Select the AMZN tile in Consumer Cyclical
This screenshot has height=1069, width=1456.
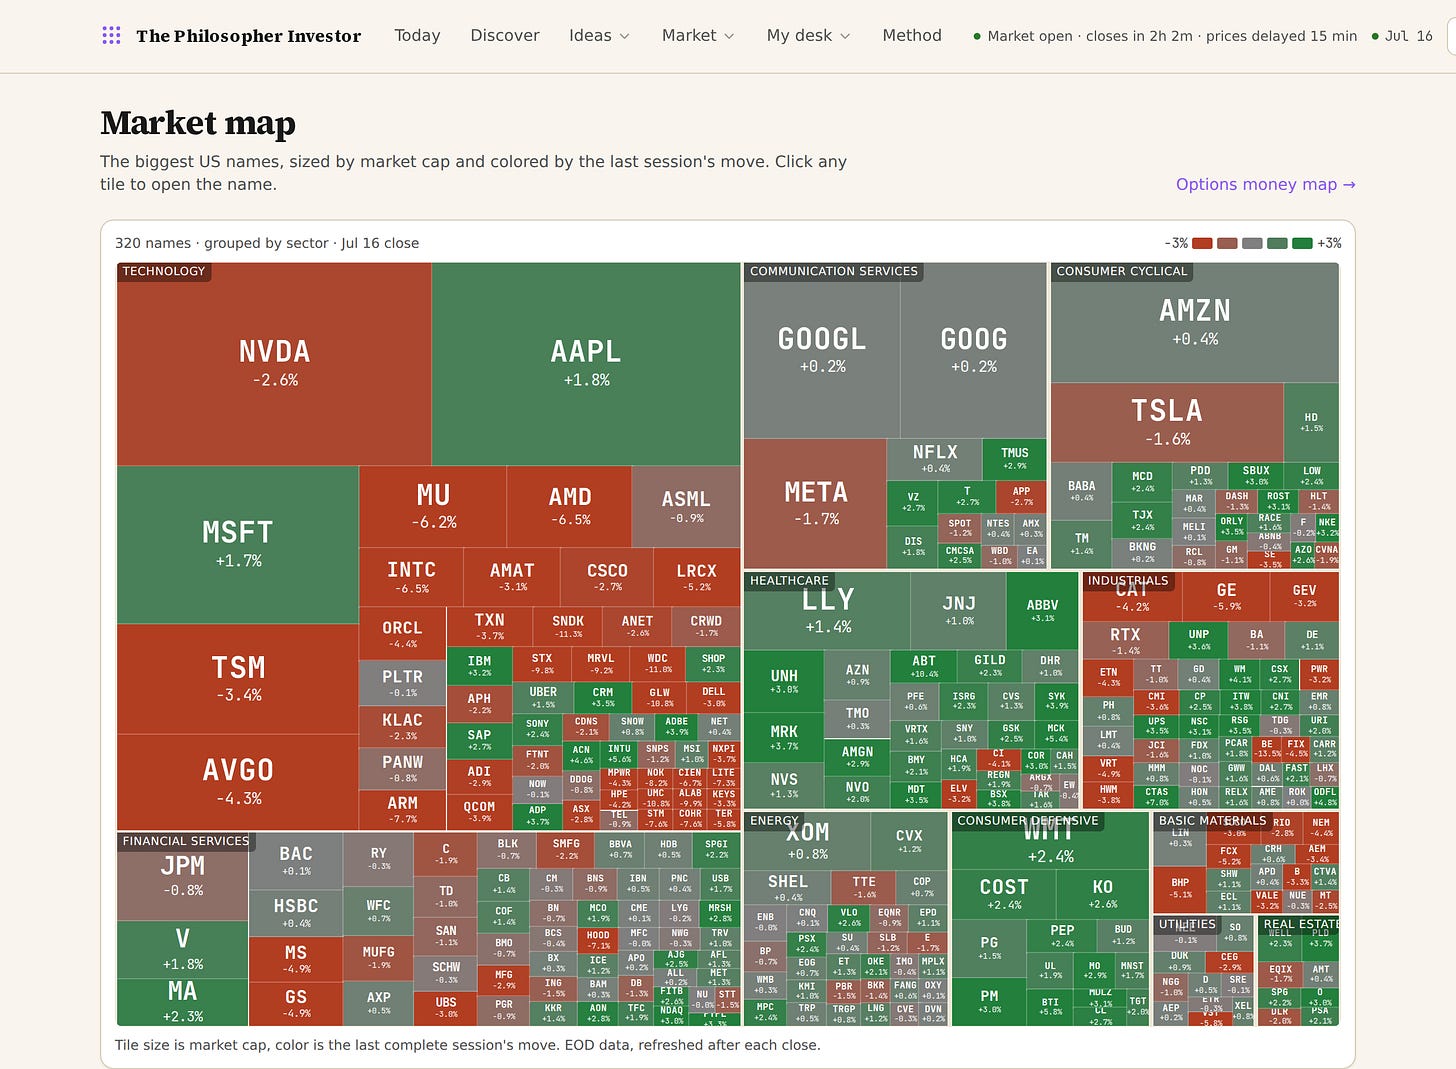click(x=1195, y=323)
